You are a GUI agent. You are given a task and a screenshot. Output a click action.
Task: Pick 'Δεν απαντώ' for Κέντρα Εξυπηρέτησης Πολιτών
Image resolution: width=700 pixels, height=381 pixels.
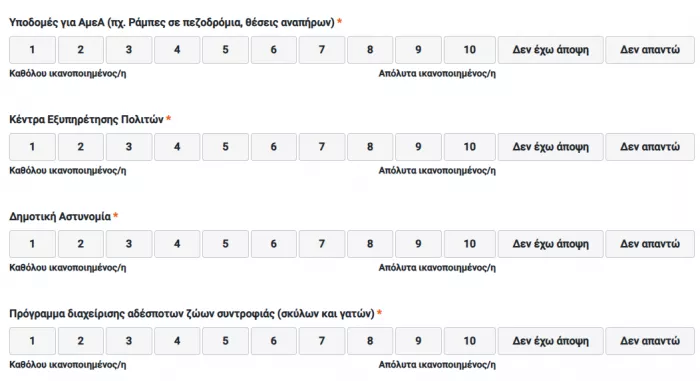pyautogui.click(x=650, y=147)
